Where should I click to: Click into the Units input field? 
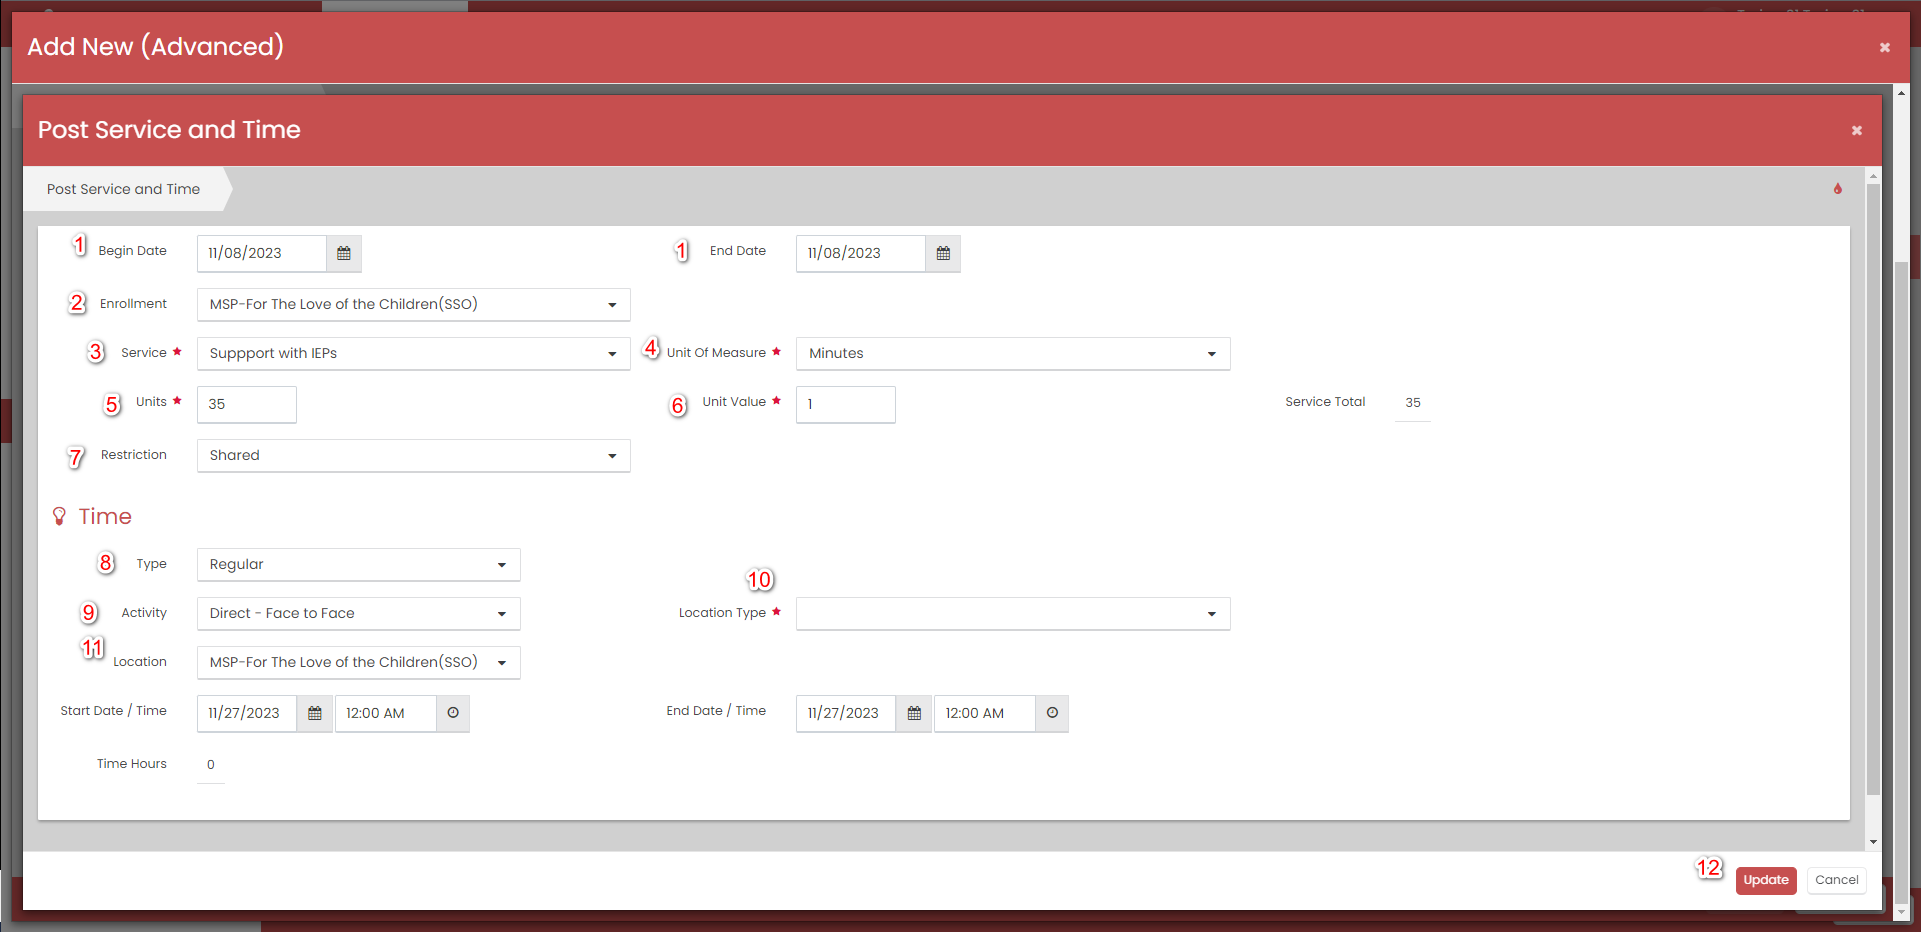[x=246, y=405]
